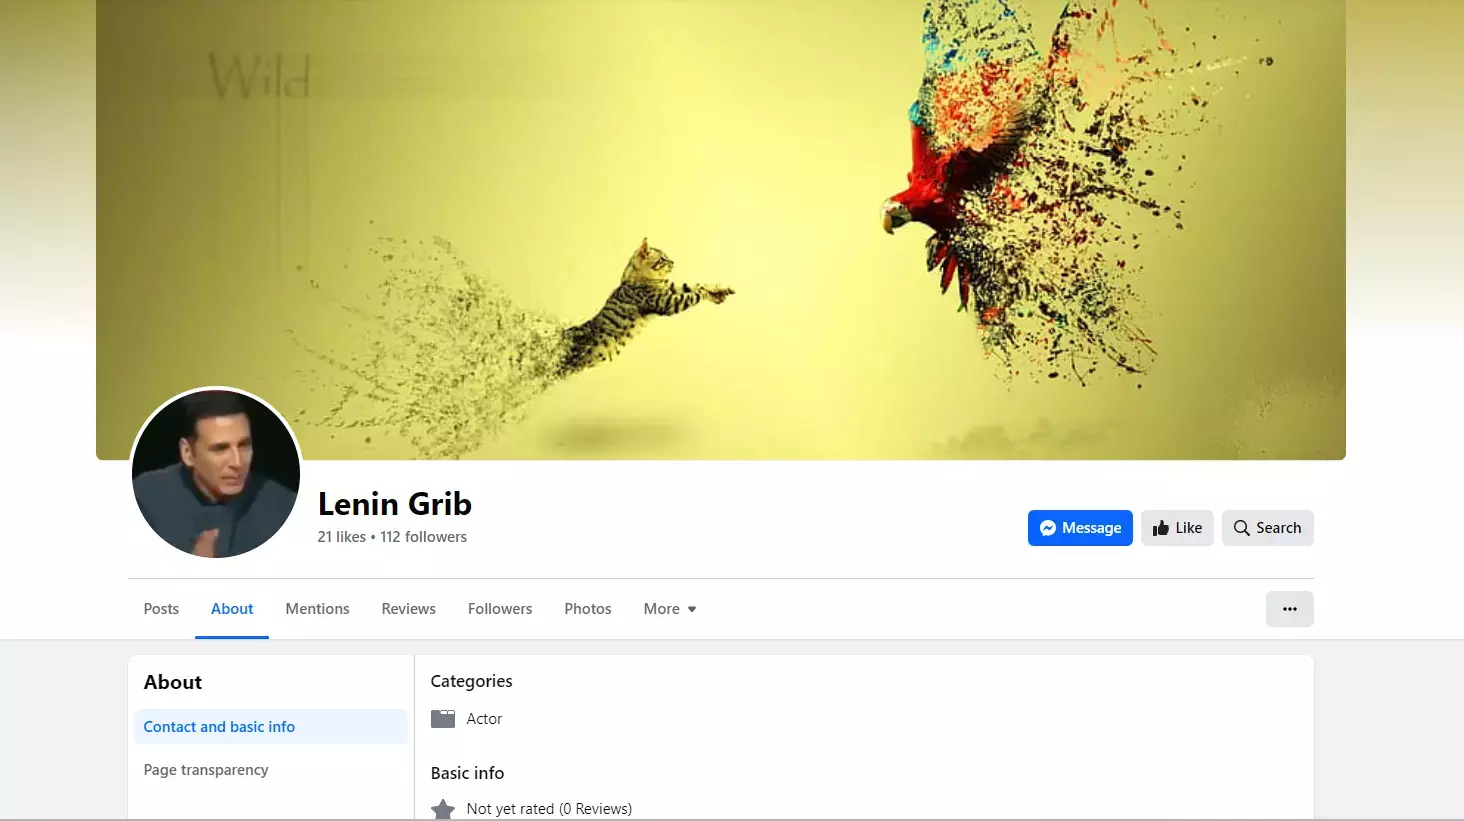Open the Reviews tab
Viewport: 1464px width, 821px height.
click(x=408, y=609)
